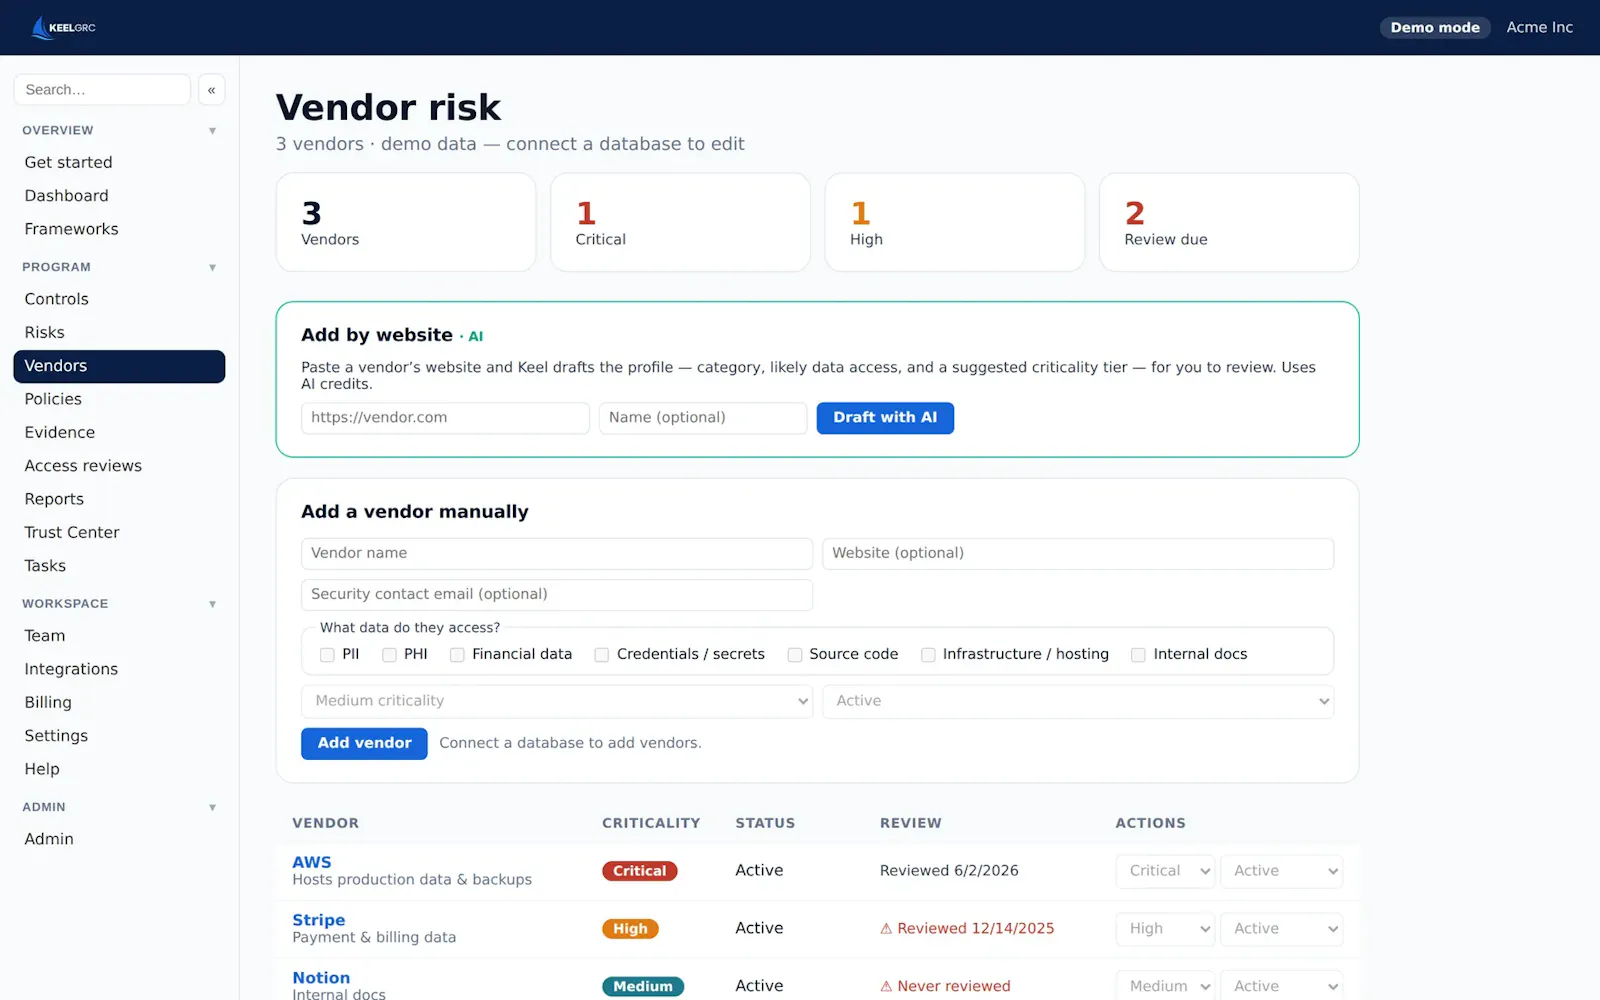Open the AWS vendor link
This screenshot has width=1600, height=1000.
tap(312, 862)
